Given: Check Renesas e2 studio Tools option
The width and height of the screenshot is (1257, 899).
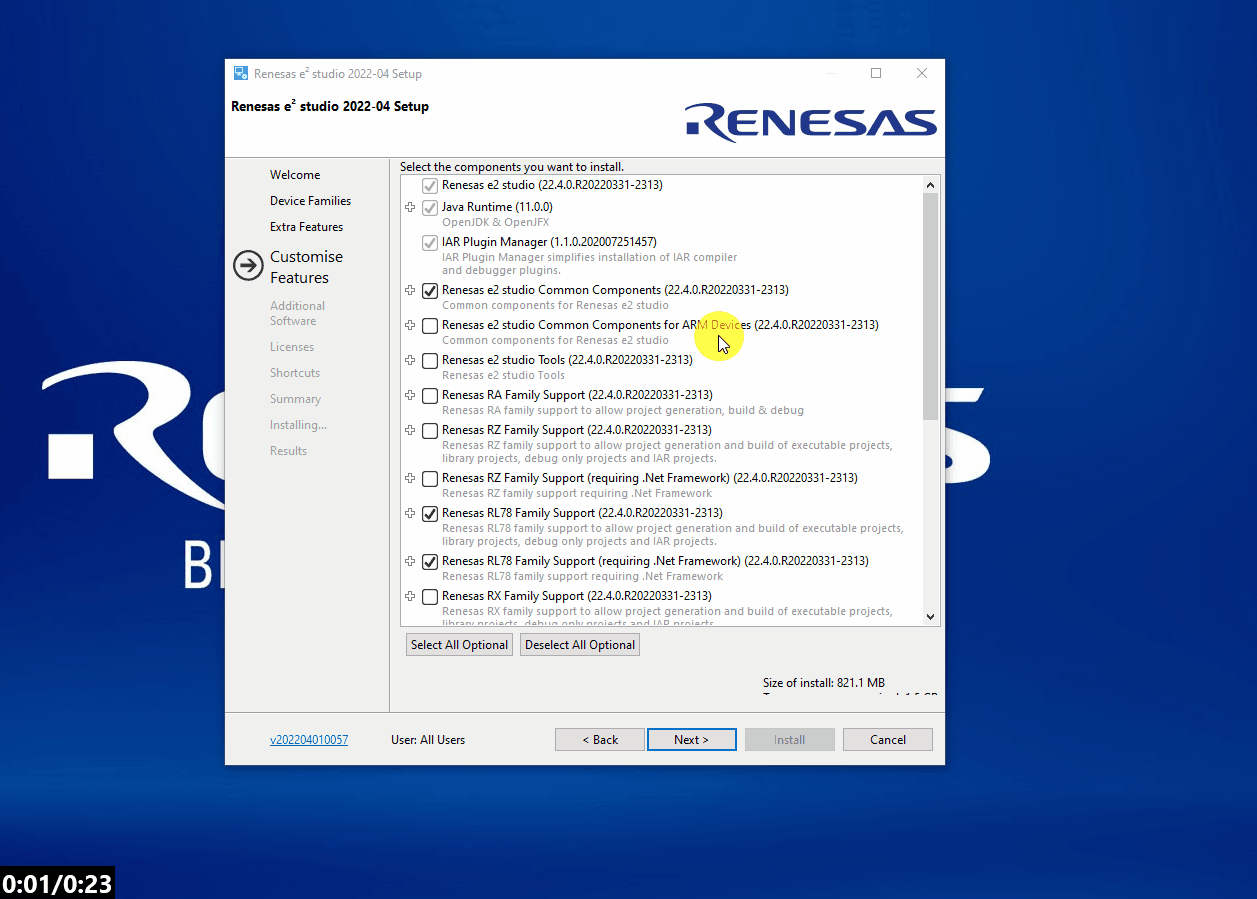Looking at the screenshot, I should (x=430, y=361).
